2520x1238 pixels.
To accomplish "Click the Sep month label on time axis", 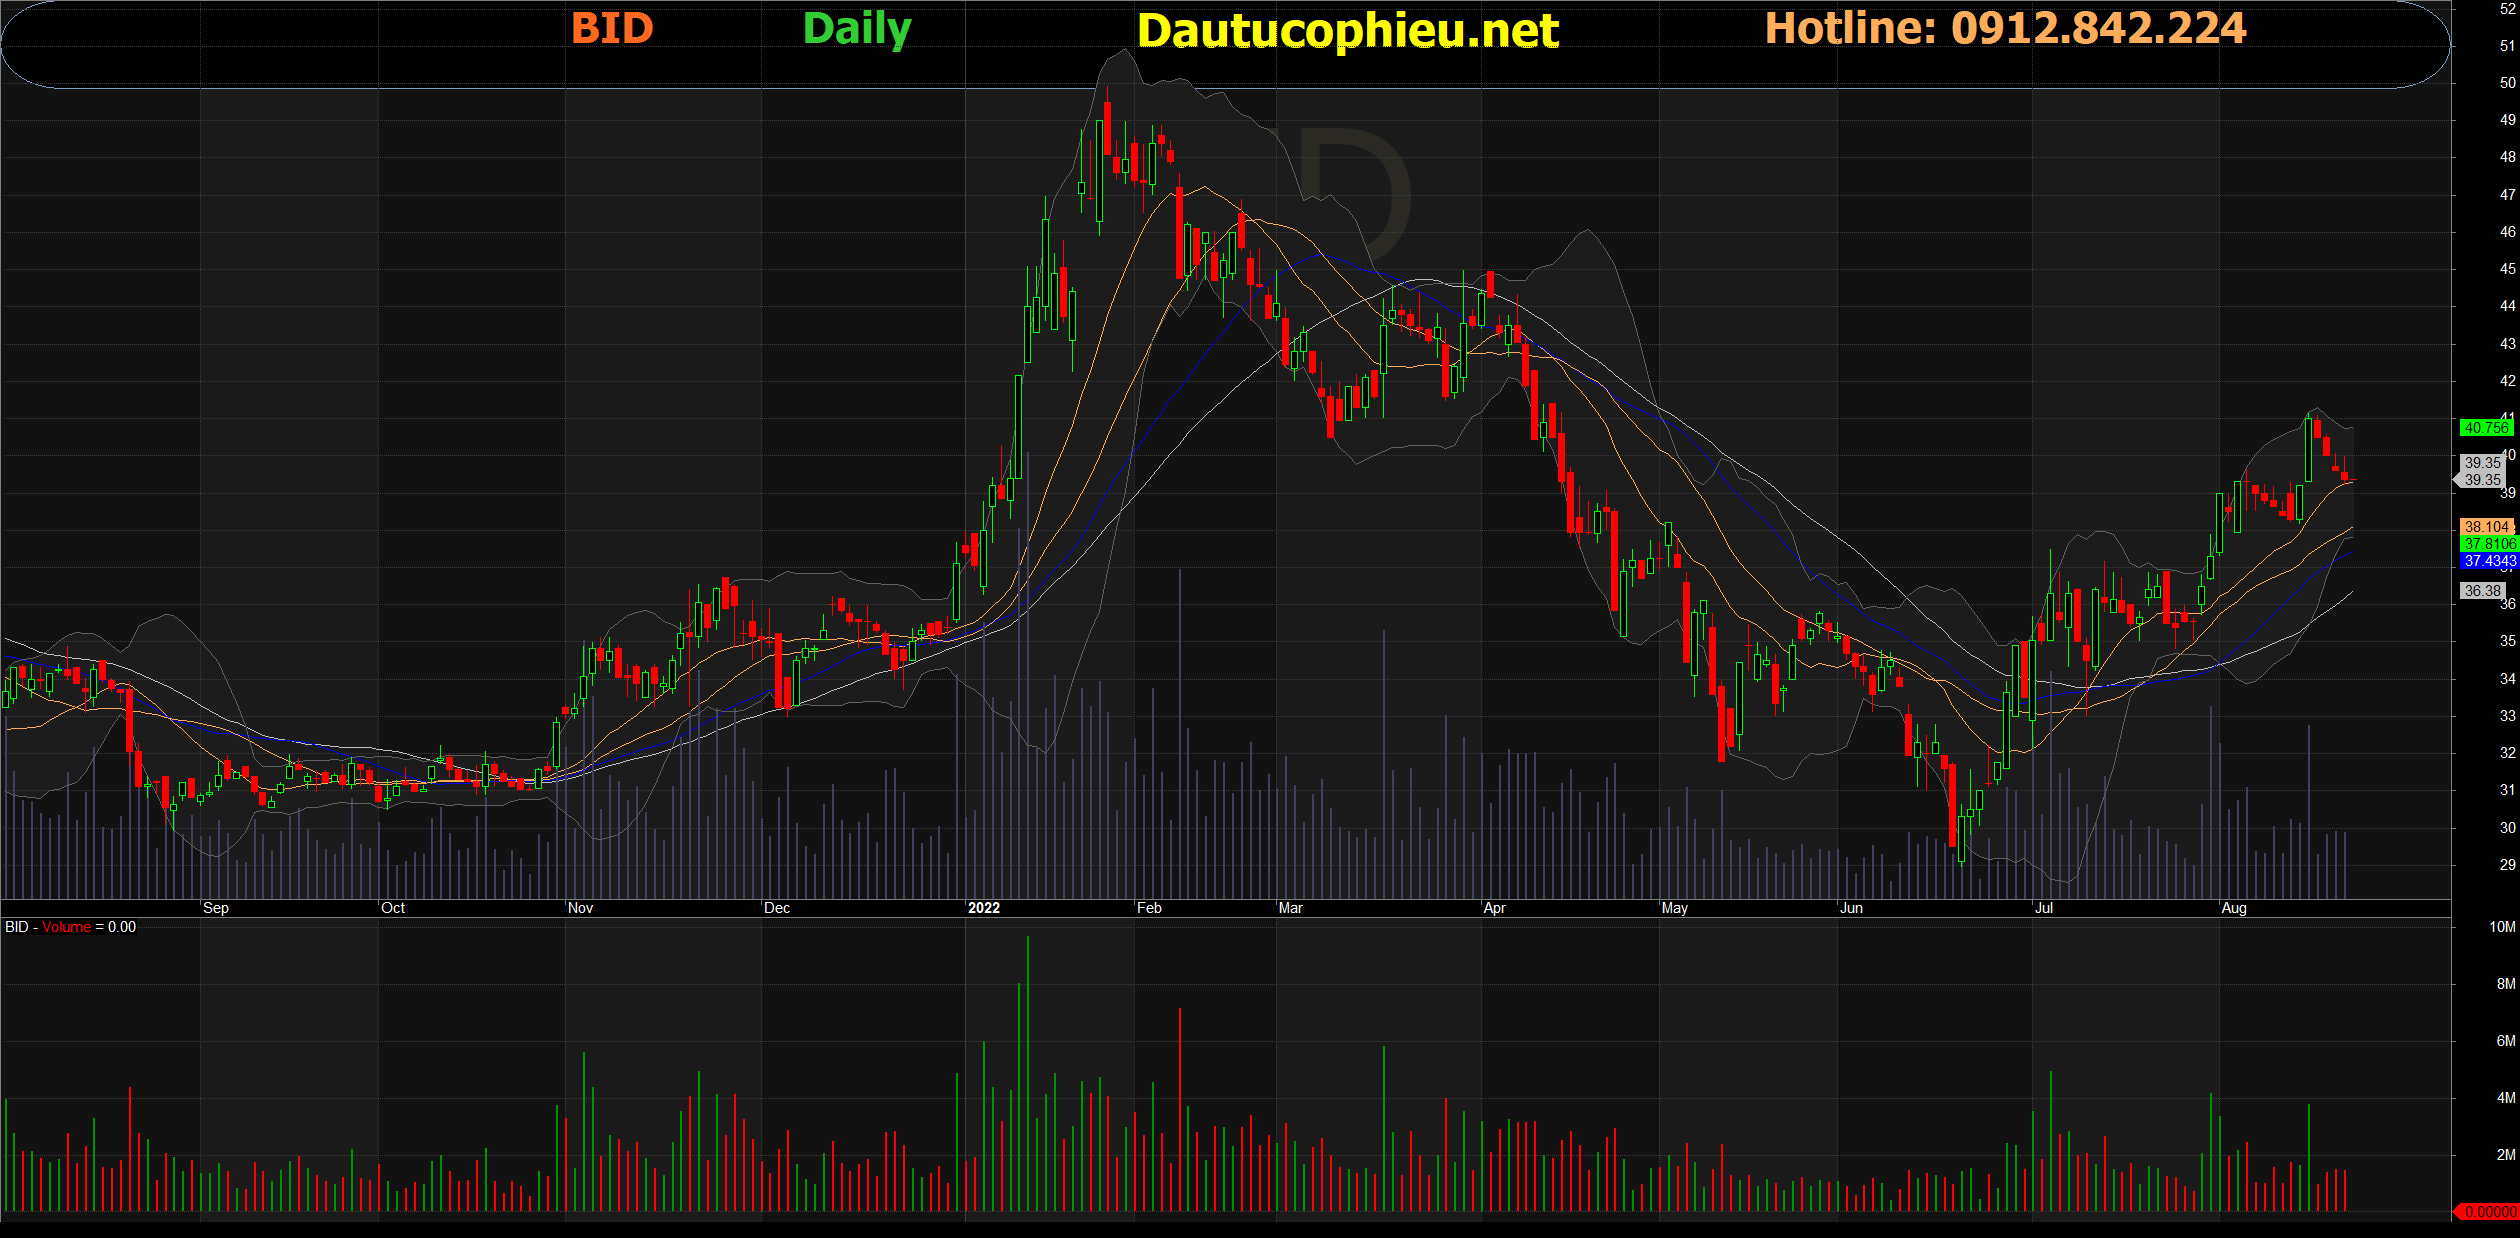I will click(216, 908).
